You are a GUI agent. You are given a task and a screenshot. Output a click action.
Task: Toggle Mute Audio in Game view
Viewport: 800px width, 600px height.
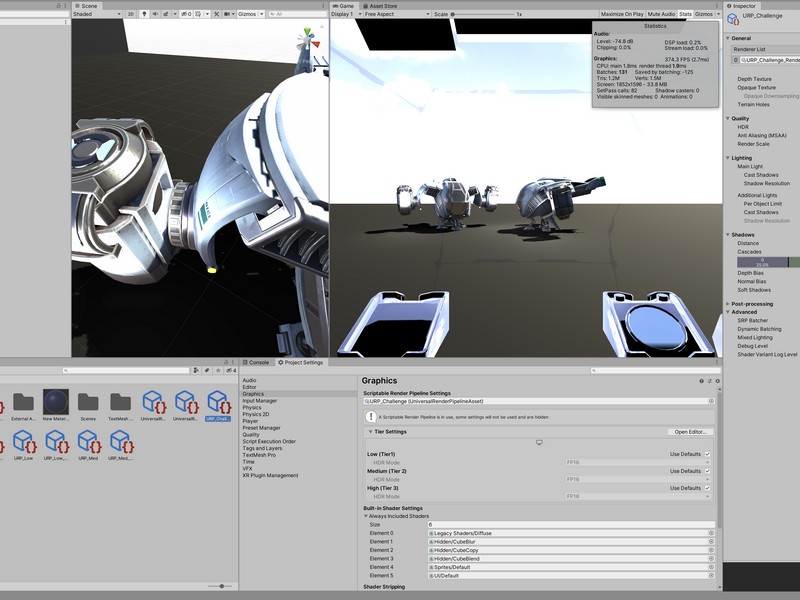pos(661,14)
